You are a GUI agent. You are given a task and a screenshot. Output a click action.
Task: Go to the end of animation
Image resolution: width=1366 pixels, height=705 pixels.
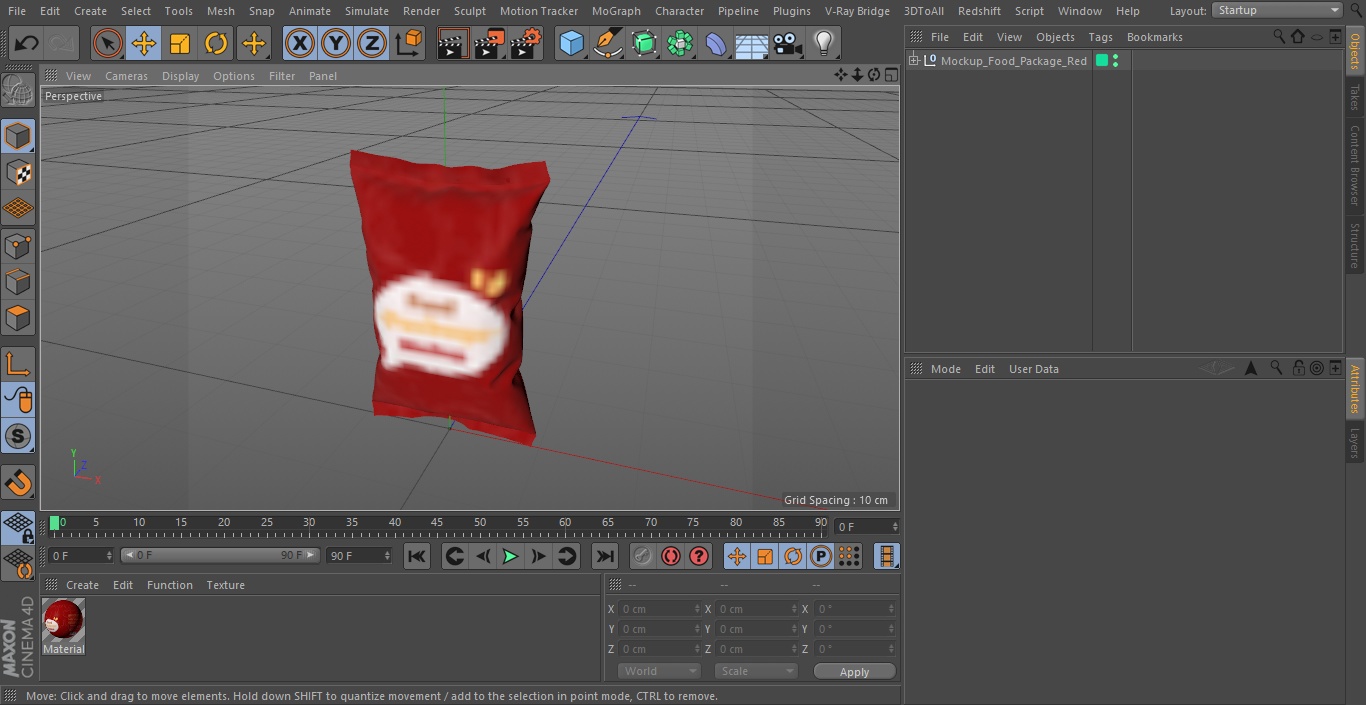605,556
